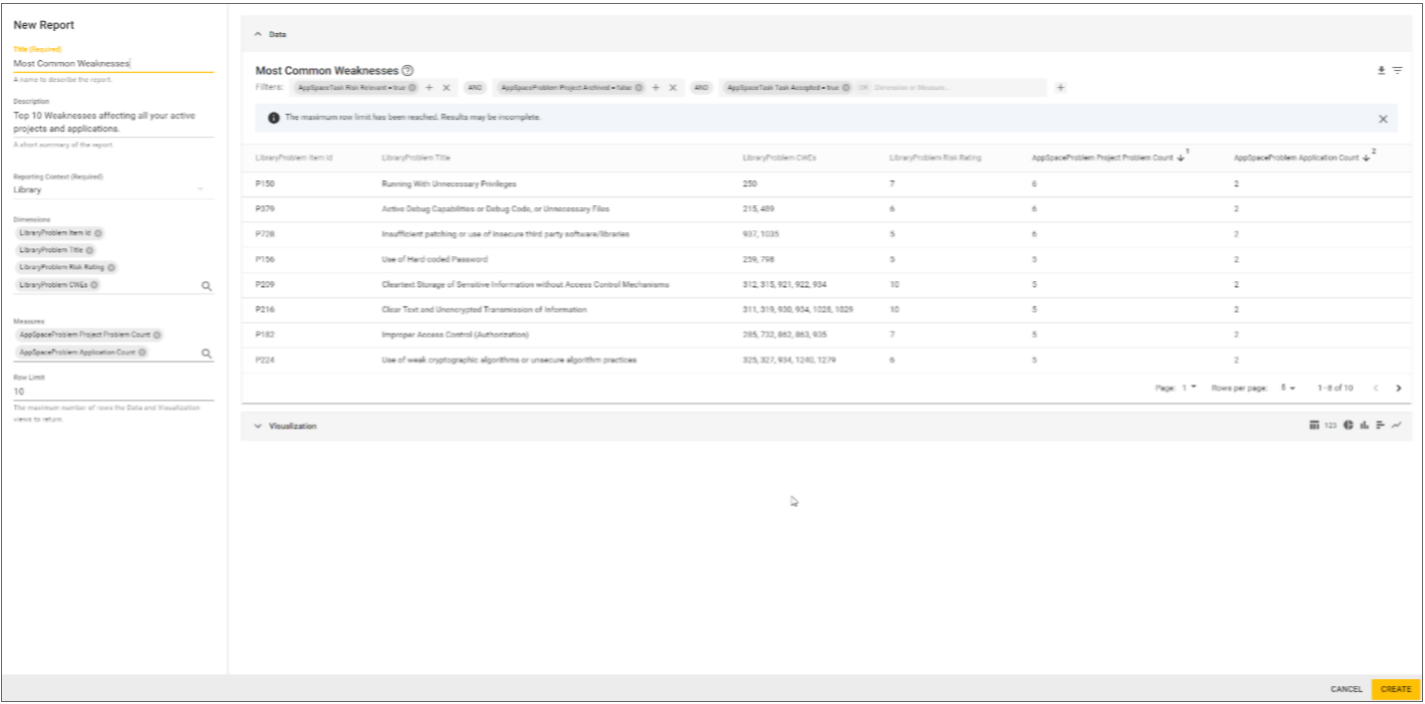The image size is (1425, 704).
Task: Select the pie chart visualization icon
Action: (x=1348, y=424)
